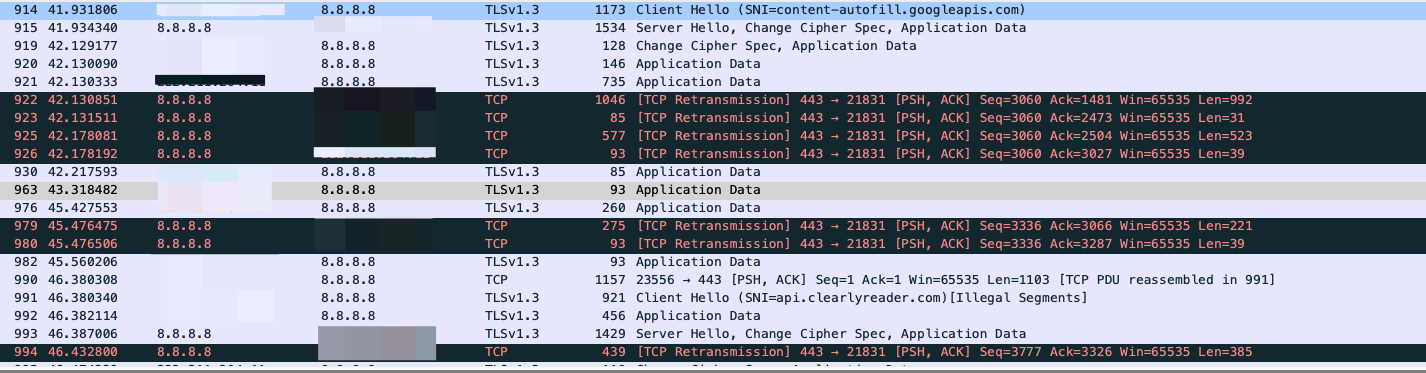Click time cell 46.432800
Screen dimensions: 1426x373
(x=83, y=352)
